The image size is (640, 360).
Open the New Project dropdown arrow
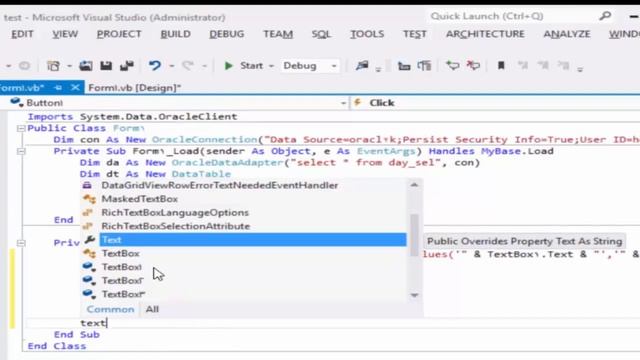click(69, 66)
